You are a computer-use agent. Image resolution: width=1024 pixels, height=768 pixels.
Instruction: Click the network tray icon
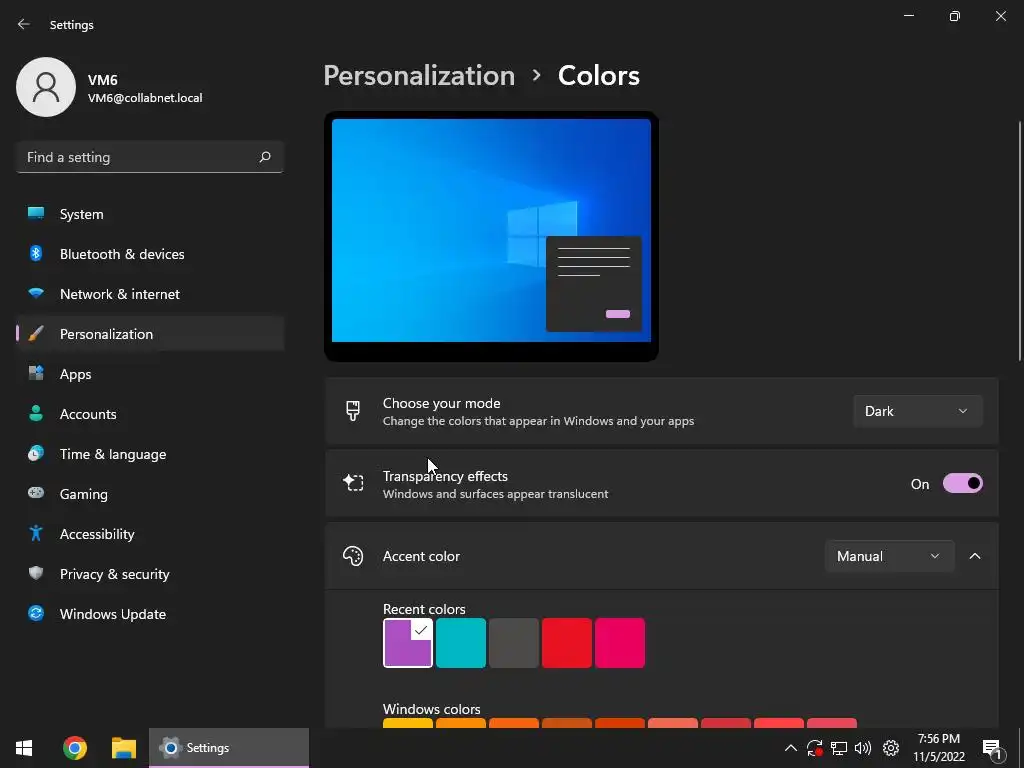pos(839,748)
